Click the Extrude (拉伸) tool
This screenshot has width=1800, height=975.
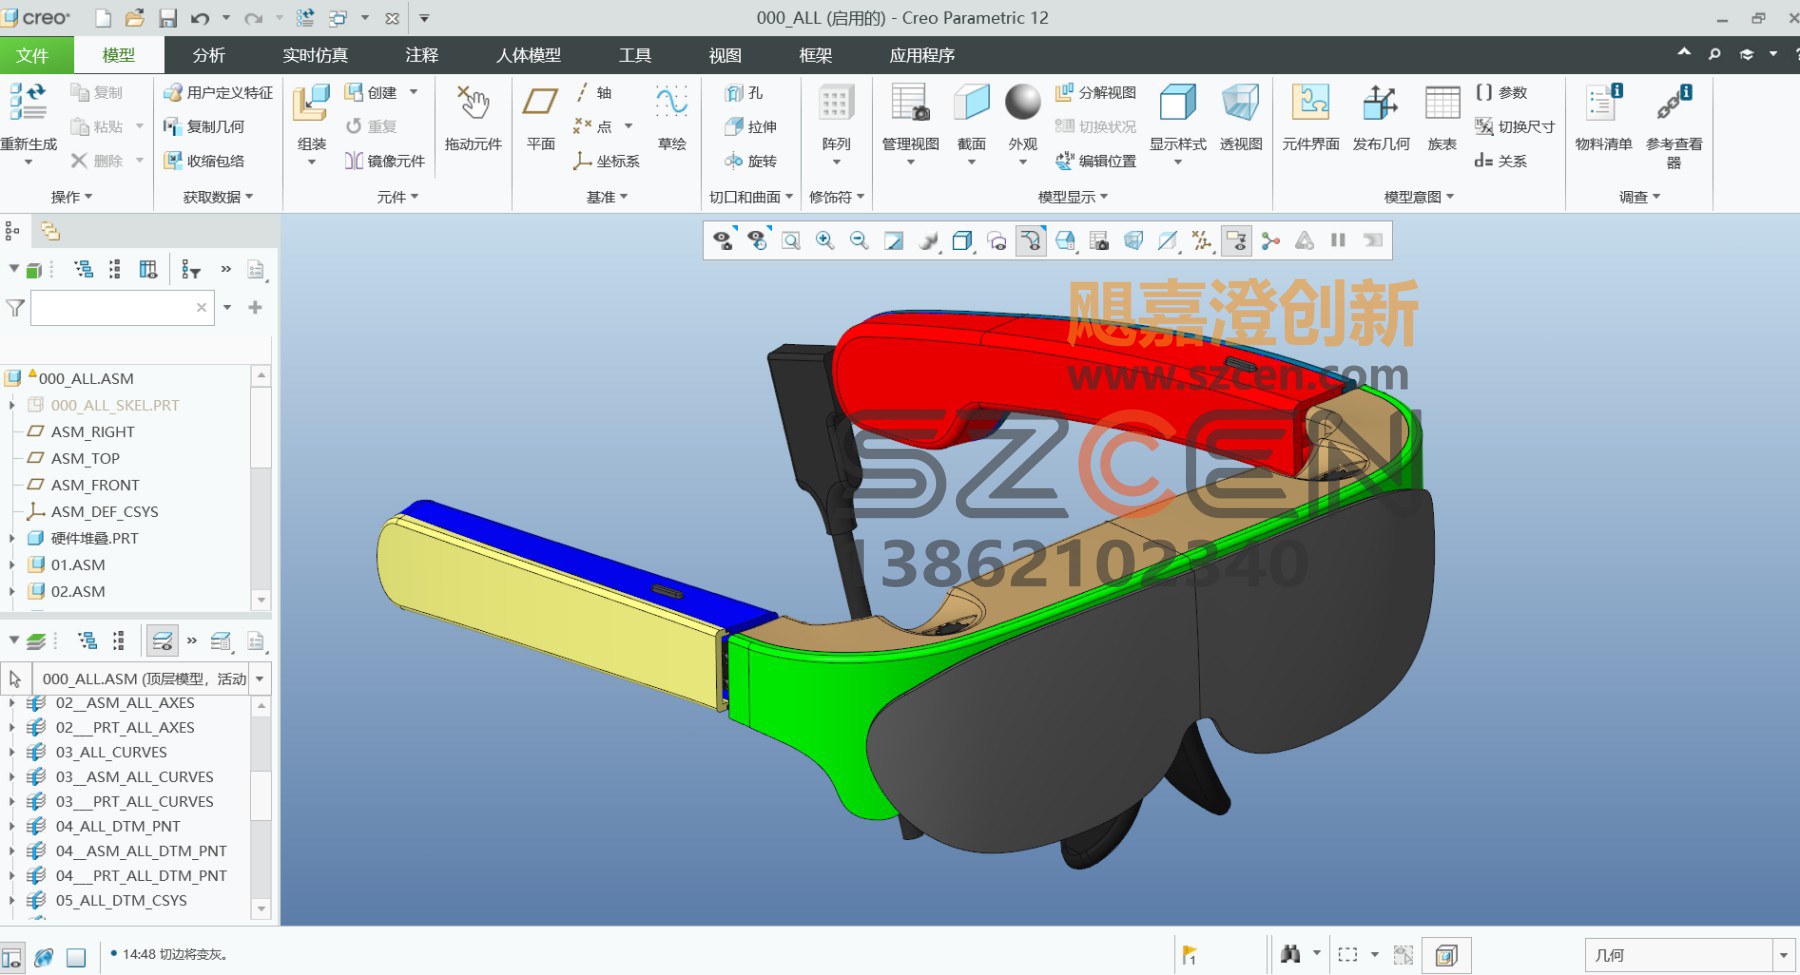(x=751, y=127)
